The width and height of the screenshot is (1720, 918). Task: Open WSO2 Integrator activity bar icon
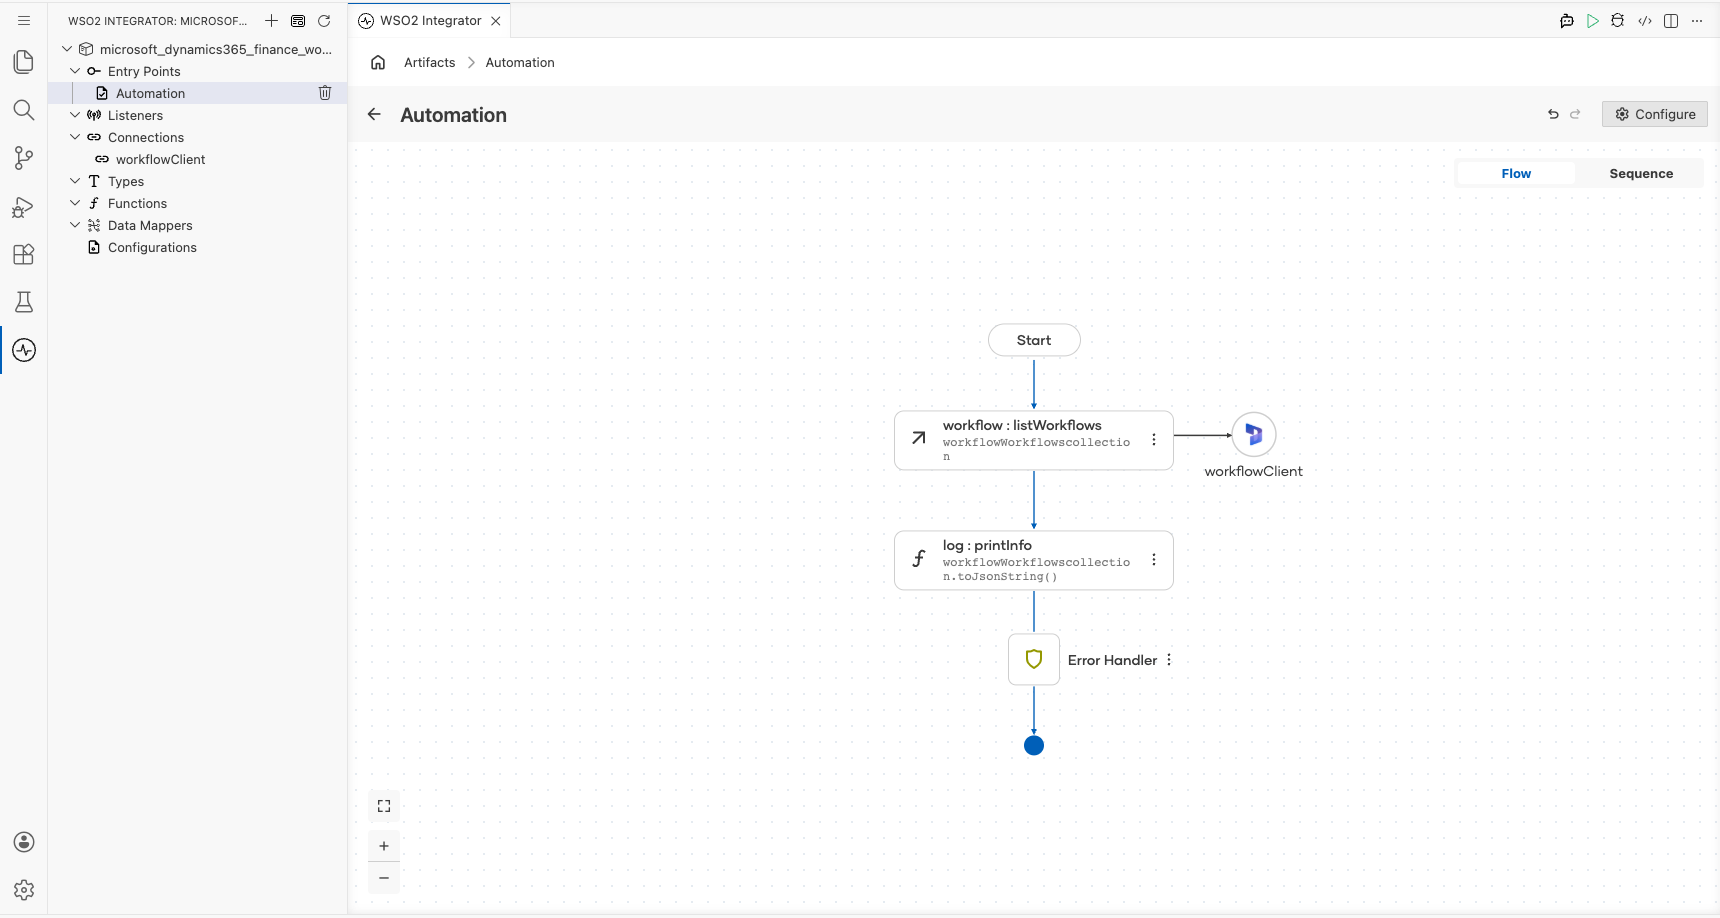24,350
